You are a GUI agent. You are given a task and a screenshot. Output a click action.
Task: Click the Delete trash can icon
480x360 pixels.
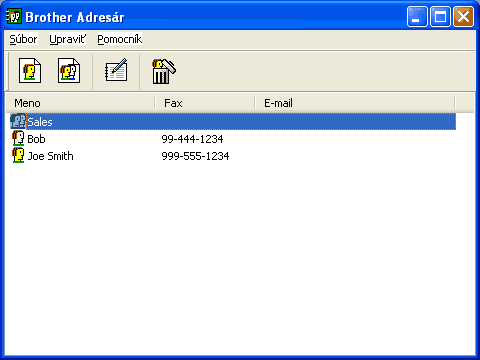click(164, 71)
